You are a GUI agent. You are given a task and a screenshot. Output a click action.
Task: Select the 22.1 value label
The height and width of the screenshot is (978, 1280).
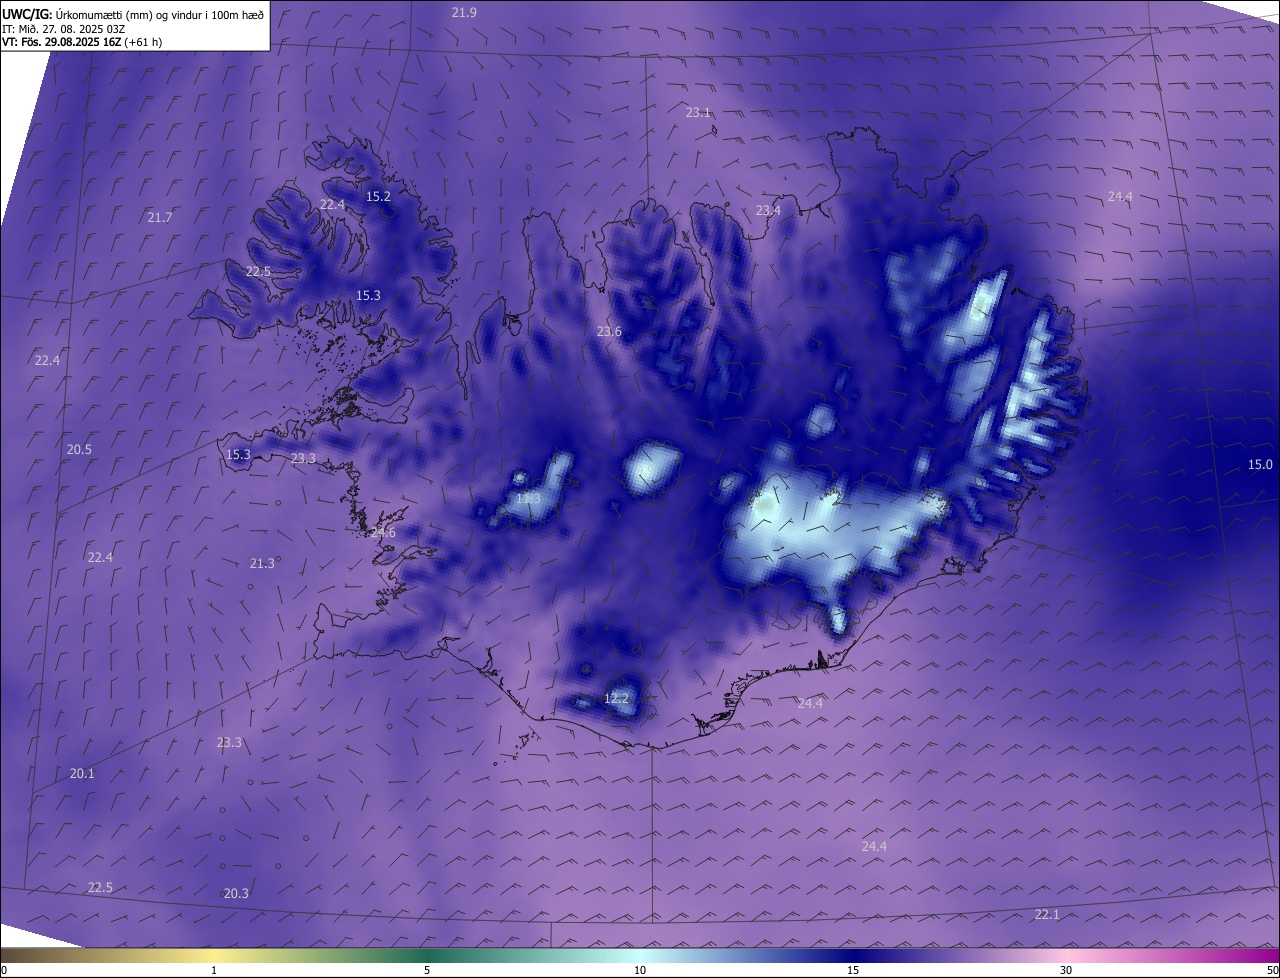pos(1047,915)
